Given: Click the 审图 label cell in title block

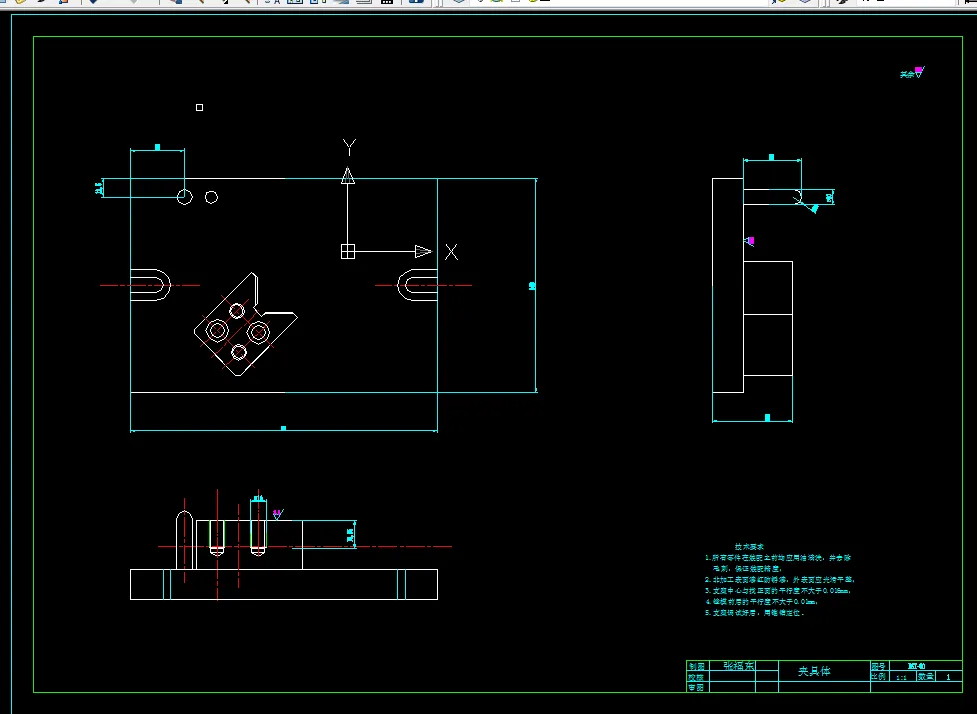Looking at the screenshot, I should pos(697,687).
